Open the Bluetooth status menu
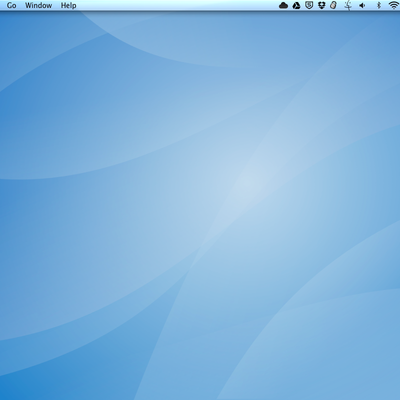The width and height of the screenshot is (400, 400). pos(378,5)
